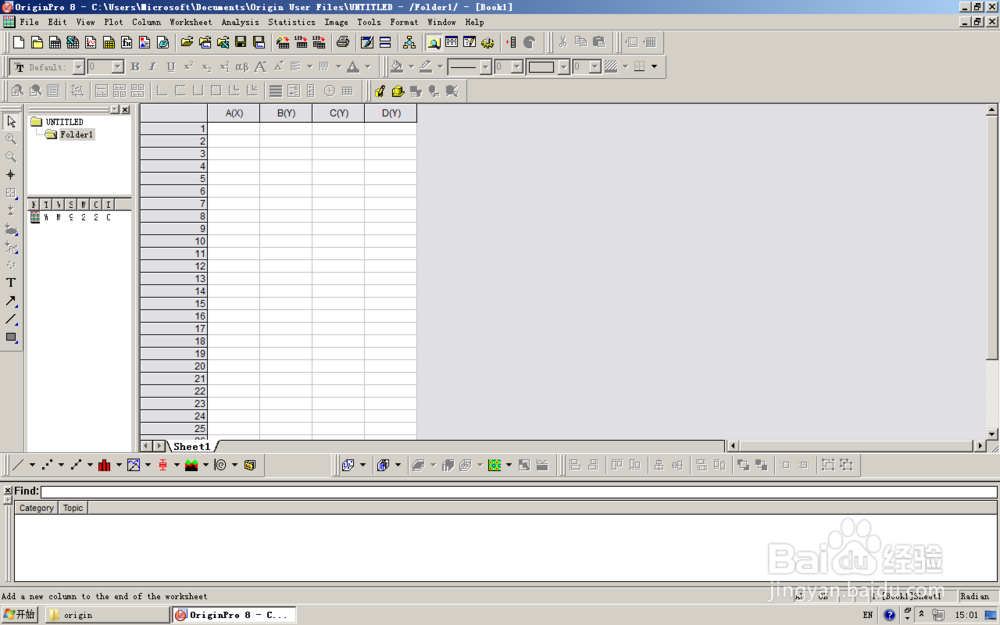
Task: Click the New Folder icon in toolbar
Action: click(37, 43)
